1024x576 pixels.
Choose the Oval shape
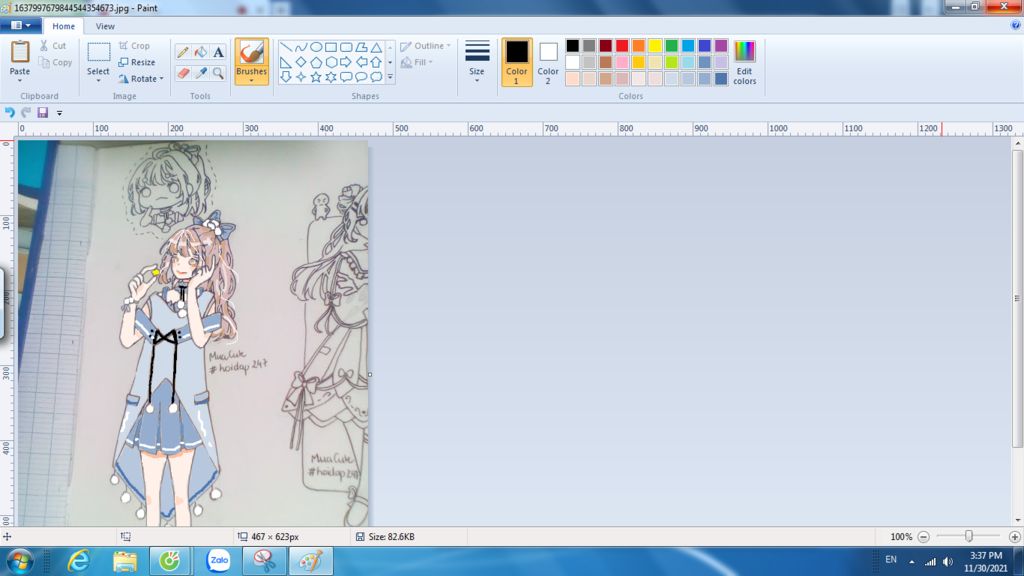315,47
